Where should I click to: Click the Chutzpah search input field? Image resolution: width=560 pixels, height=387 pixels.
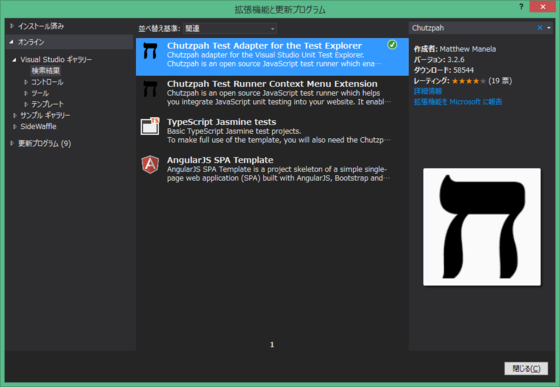472,28
